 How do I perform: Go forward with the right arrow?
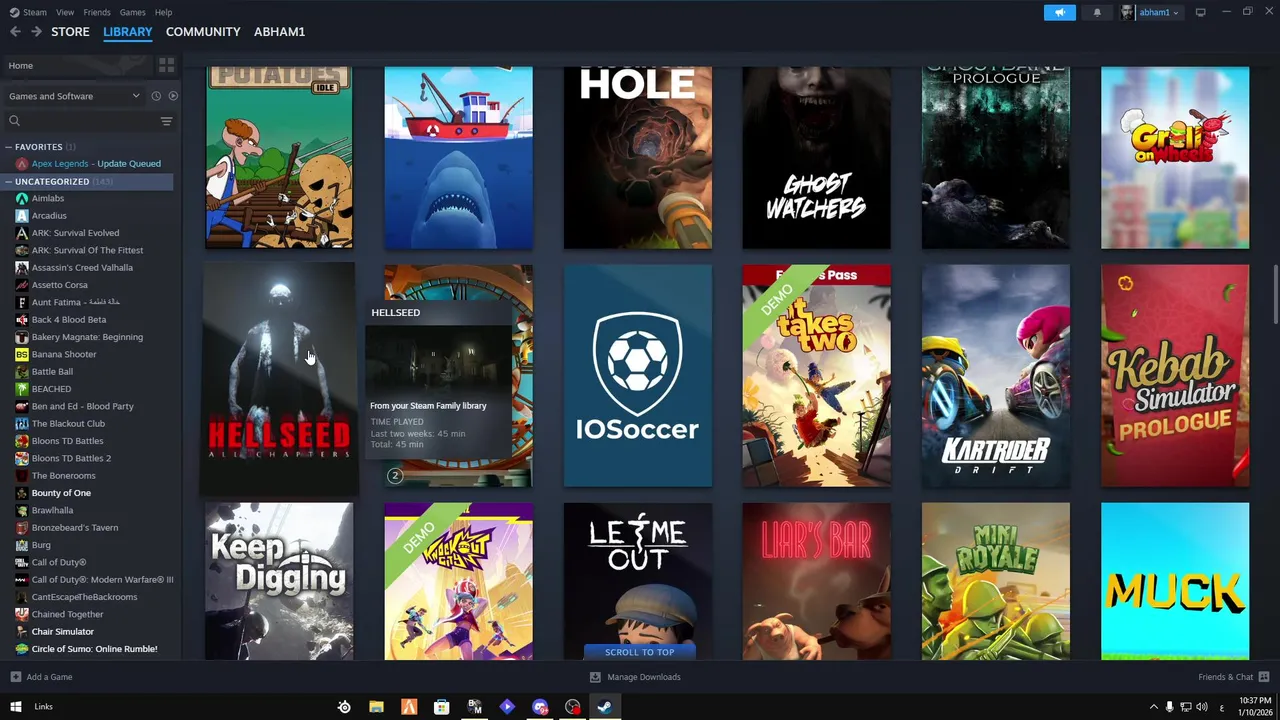(x=36, y=32)
